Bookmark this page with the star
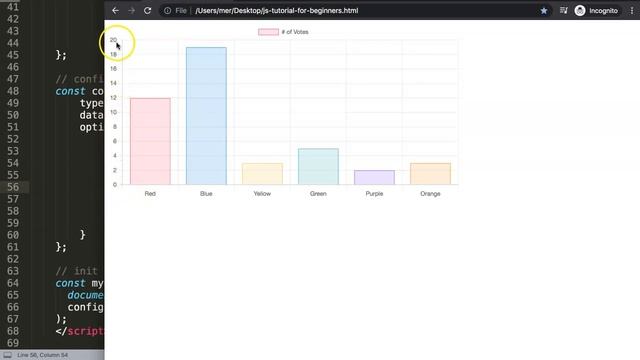Image resolution: width=640 pixels, height=360 pixels. click(544, 11)
